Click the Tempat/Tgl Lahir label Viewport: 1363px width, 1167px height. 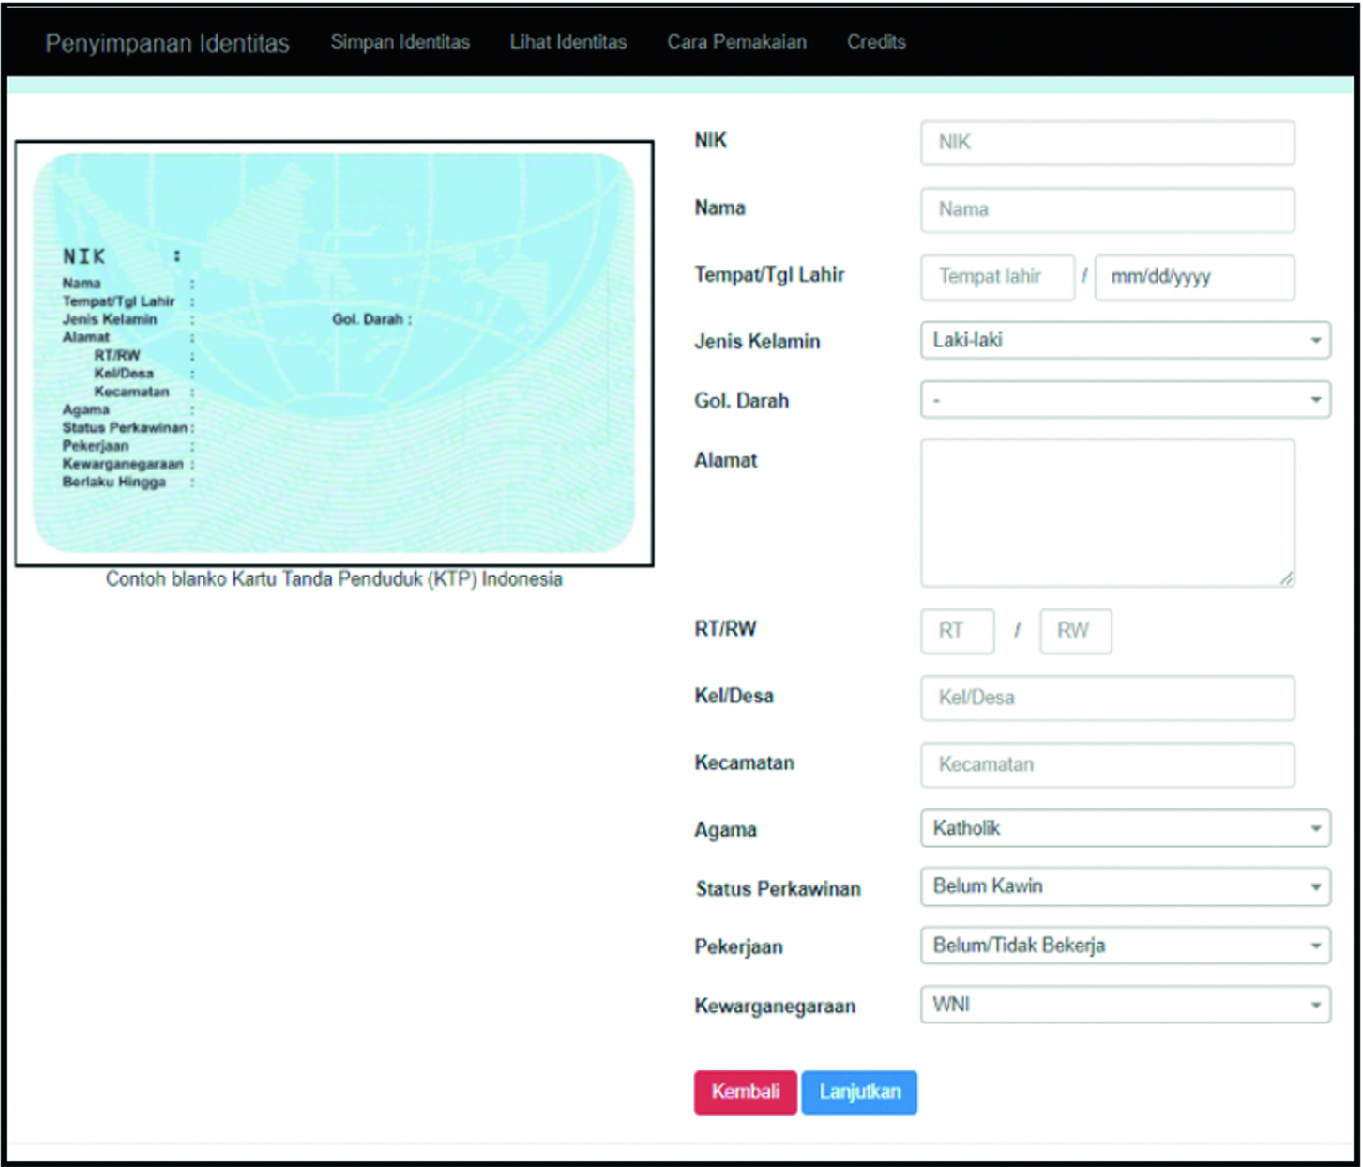coord(769,275)
